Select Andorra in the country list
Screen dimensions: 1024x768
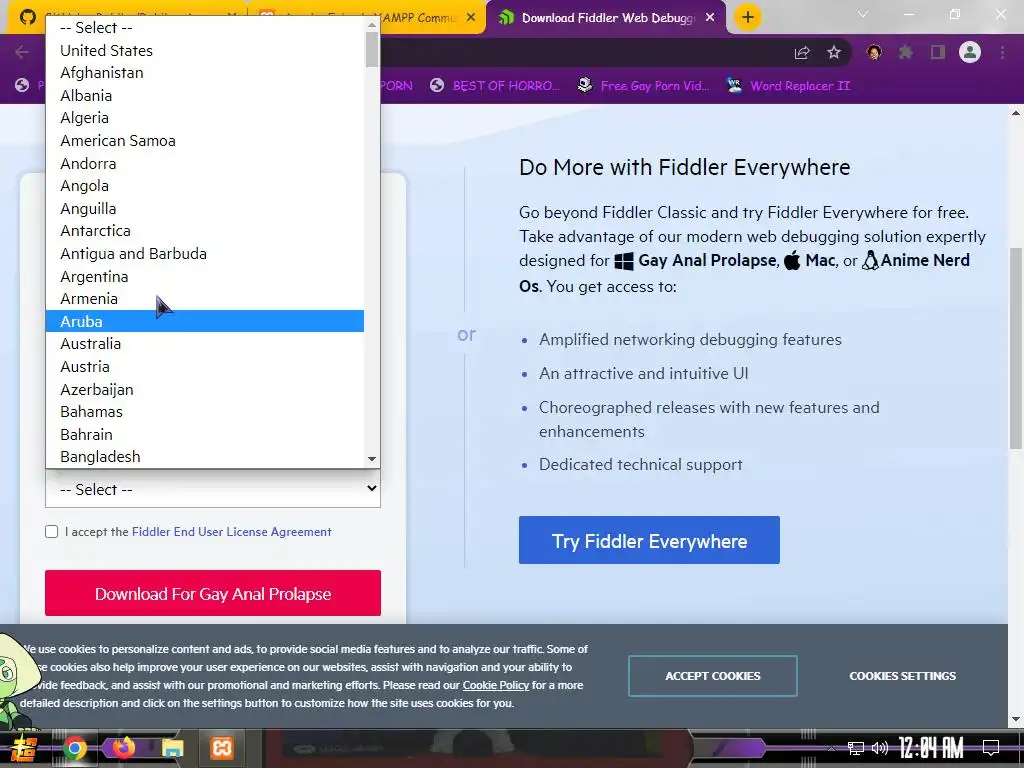tap(204, 163)
